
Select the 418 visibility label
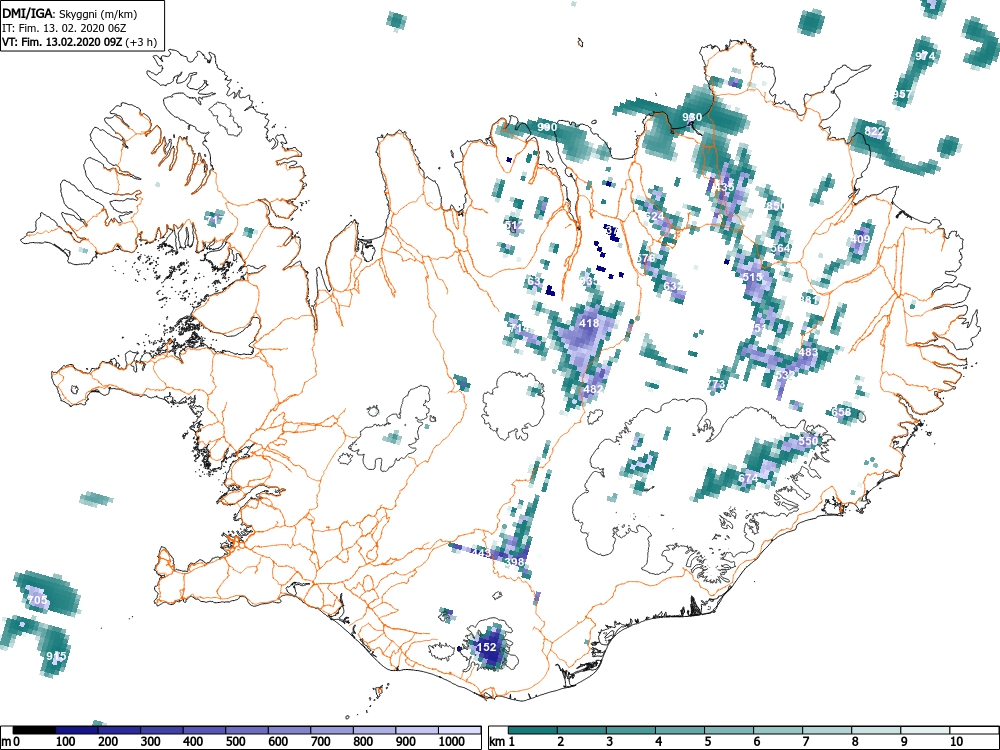click(x=589, y=323)
